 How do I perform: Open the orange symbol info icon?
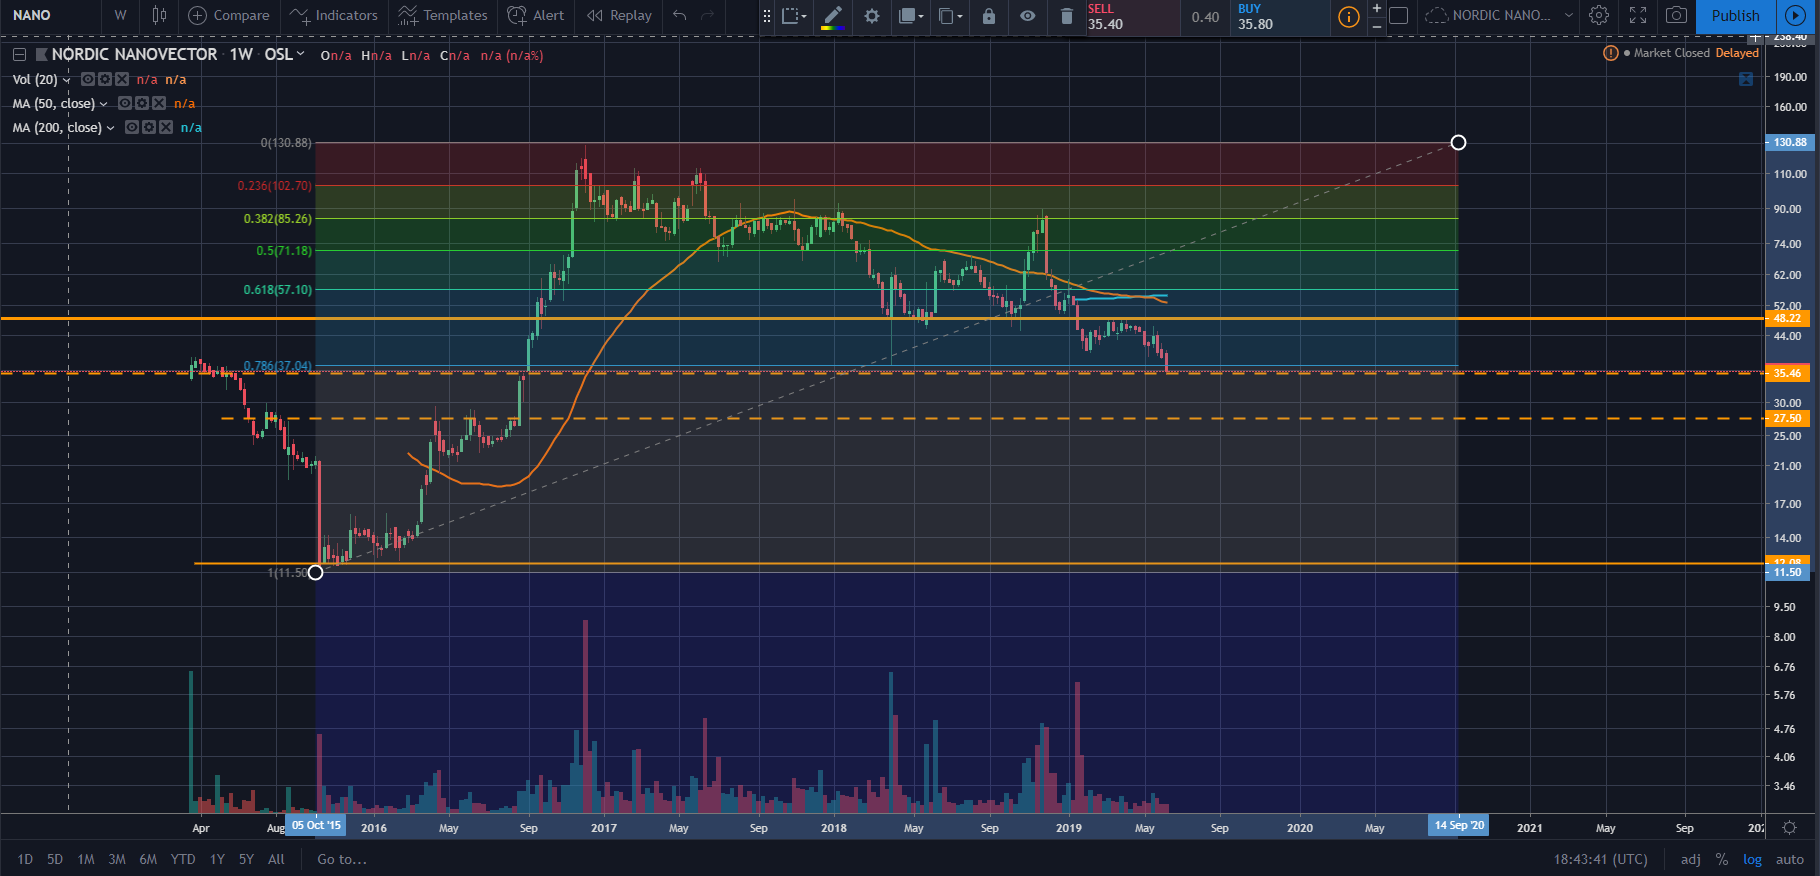pyautogui.click(x=1348, y=17)
